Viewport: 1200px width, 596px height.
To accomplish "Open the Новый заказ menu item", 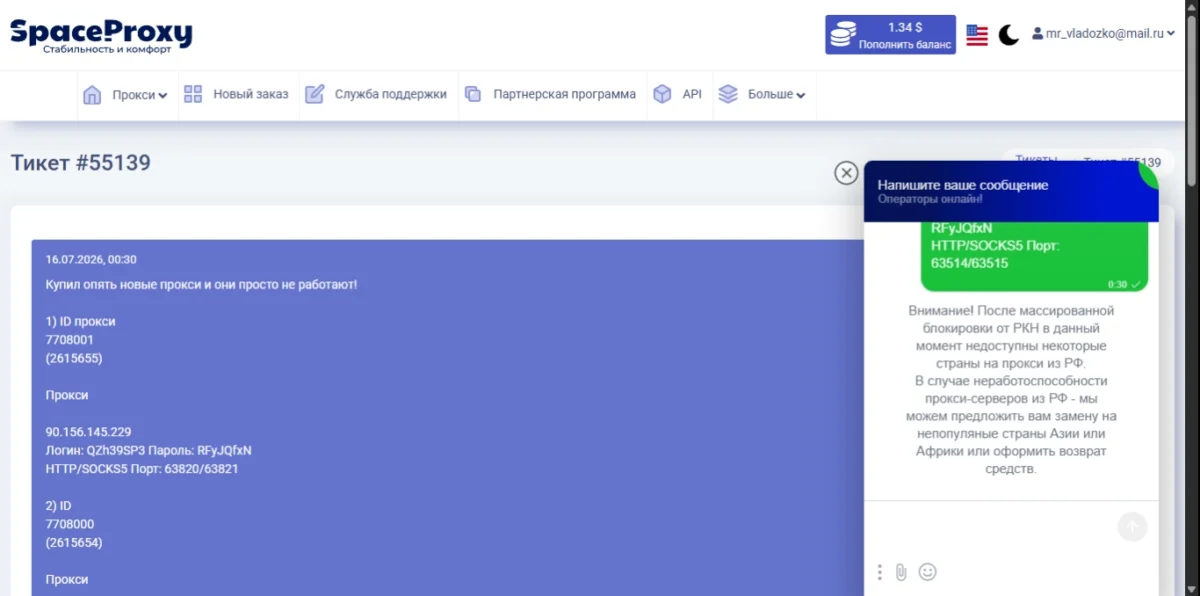I will [236, 95].
